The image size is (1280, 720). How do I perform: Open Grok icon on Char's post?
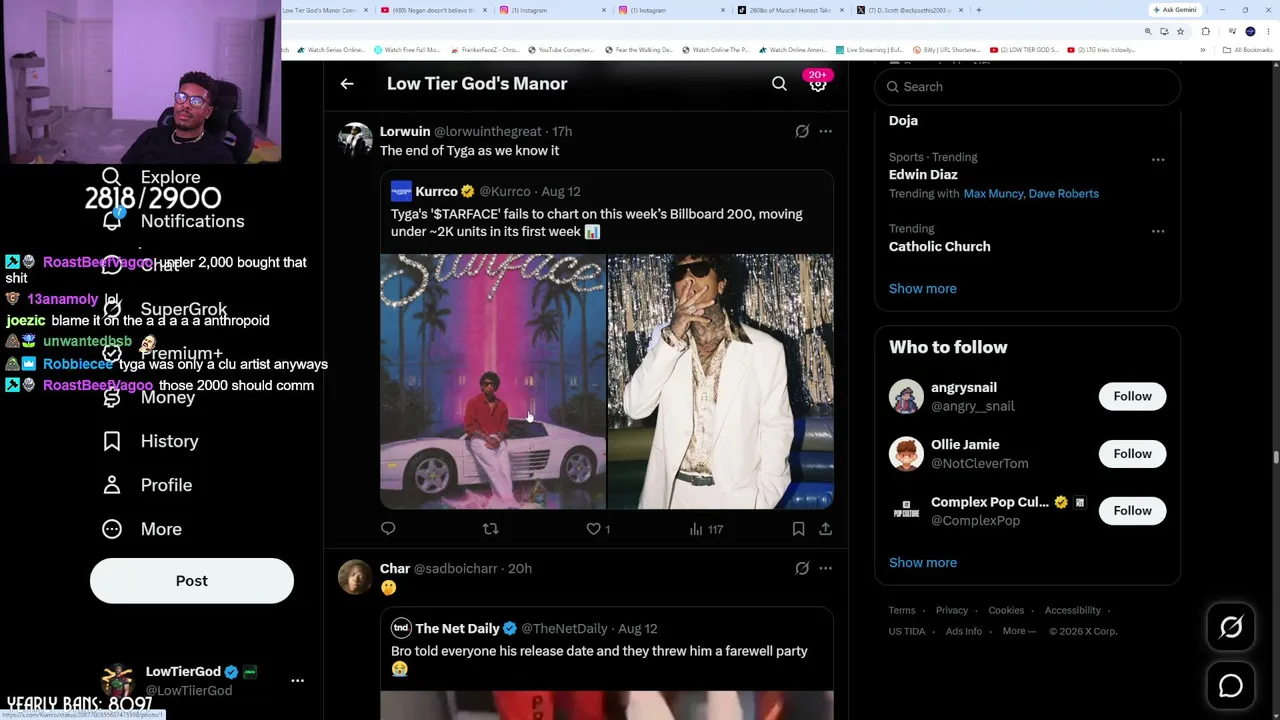point(802,568)
